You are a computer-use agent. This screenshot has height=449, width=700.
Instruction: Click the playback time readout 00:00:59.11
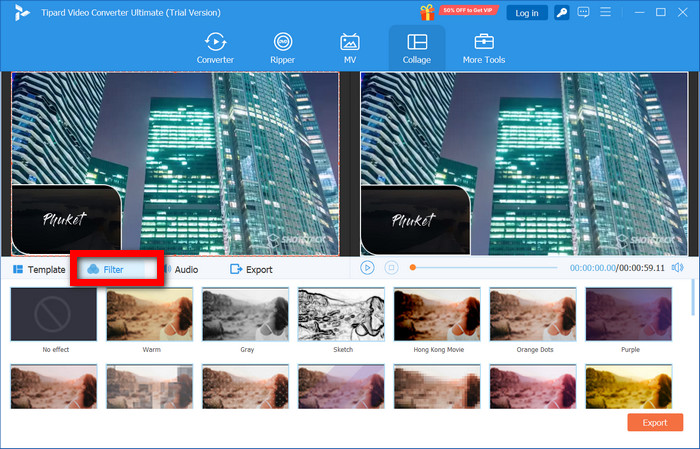[x=642, y=268]
